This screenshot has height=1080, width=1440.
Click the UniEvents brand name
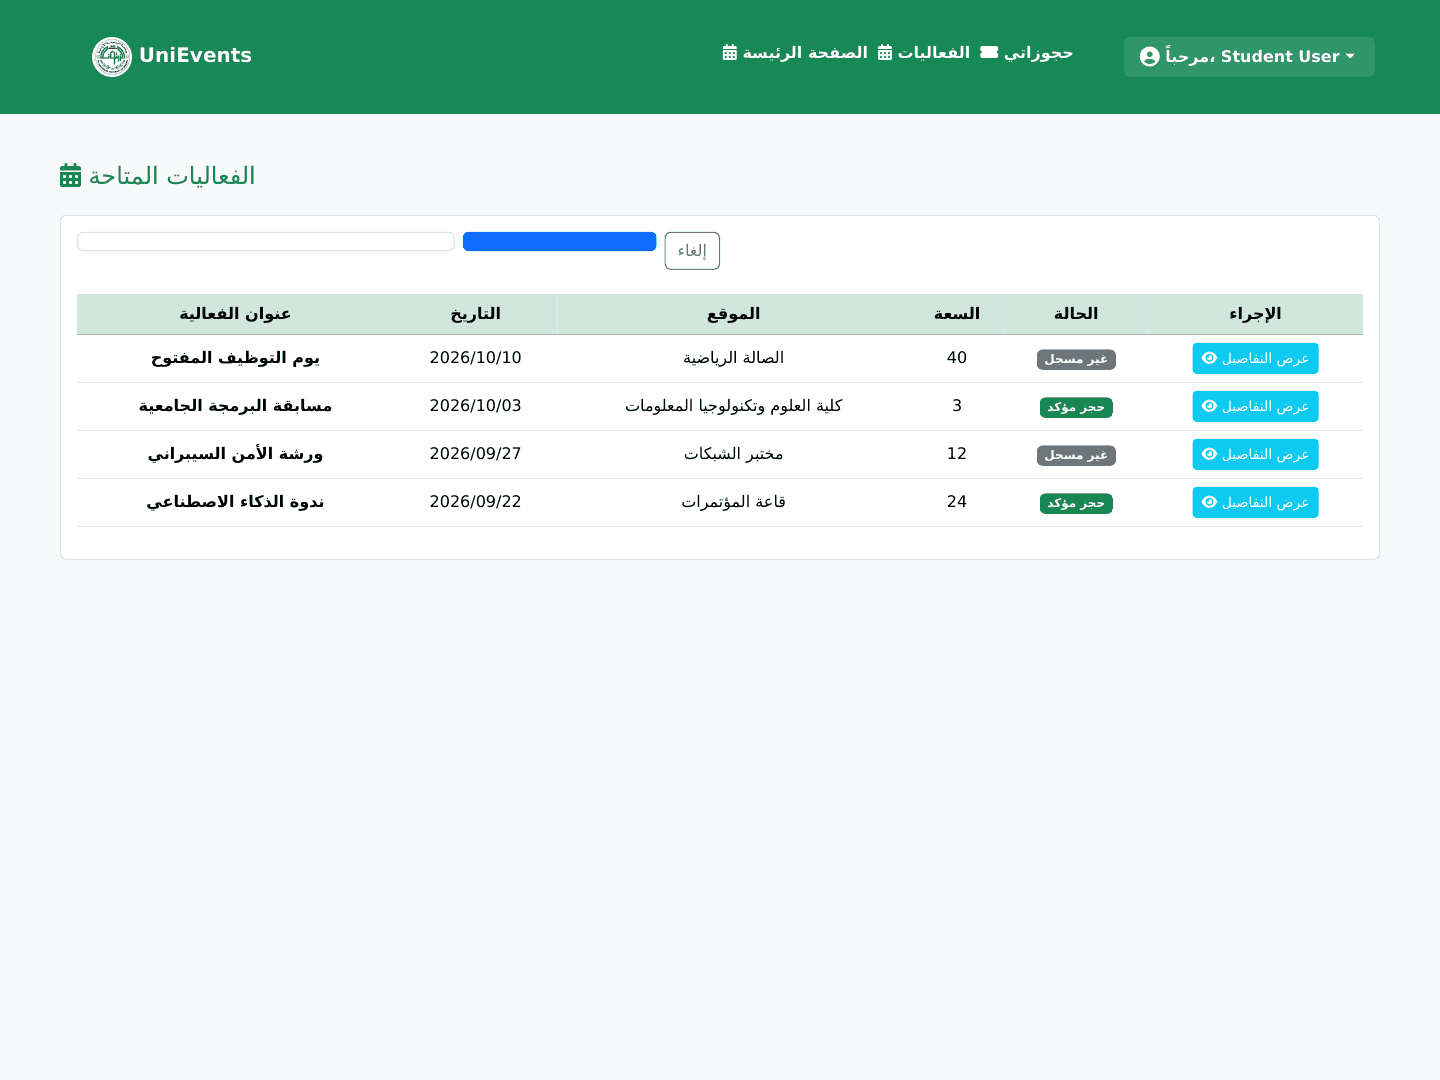pos(196,56)
